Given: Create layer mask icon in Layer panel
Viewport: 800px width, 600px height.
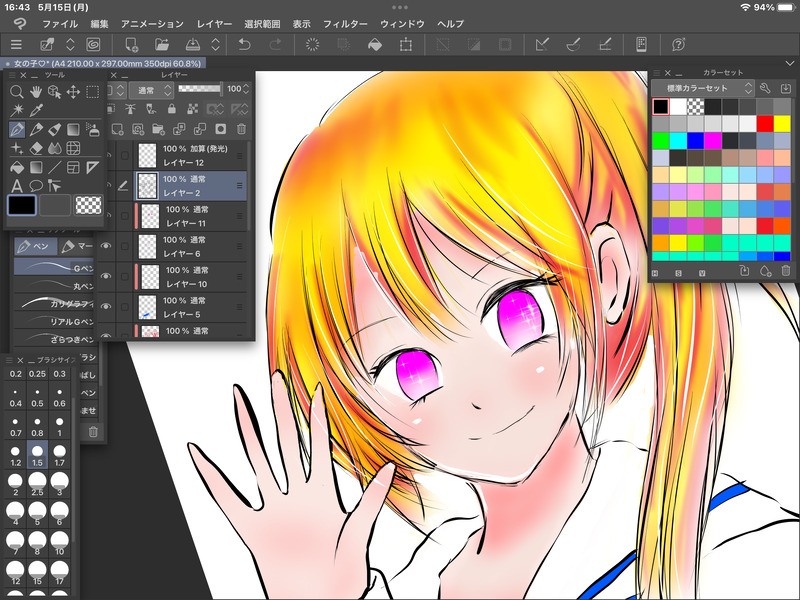Looking at the screenshot, I should coord(220,130).
